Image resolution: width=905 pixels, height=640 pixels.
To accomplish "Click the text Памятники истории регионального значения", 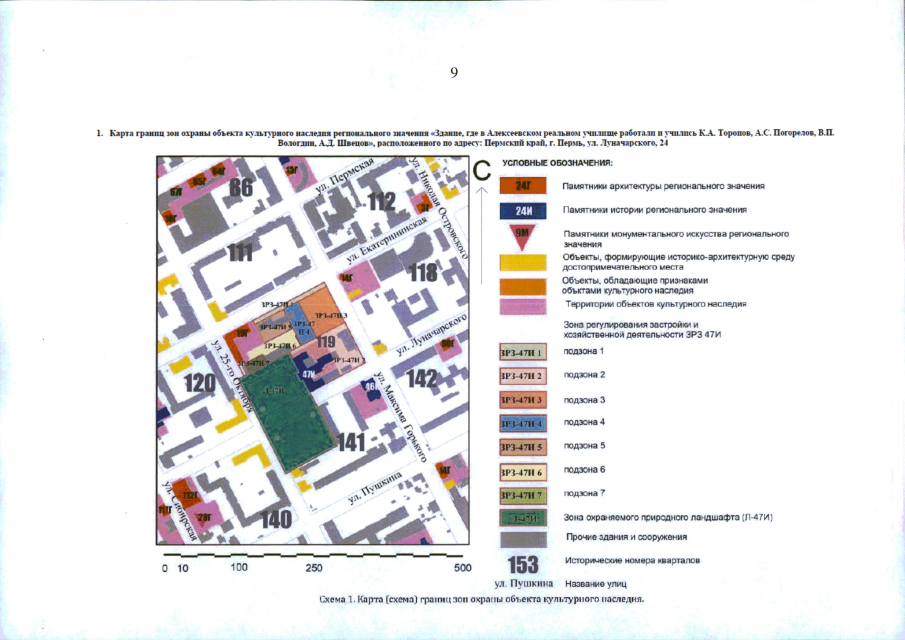I will pos(655,210).
